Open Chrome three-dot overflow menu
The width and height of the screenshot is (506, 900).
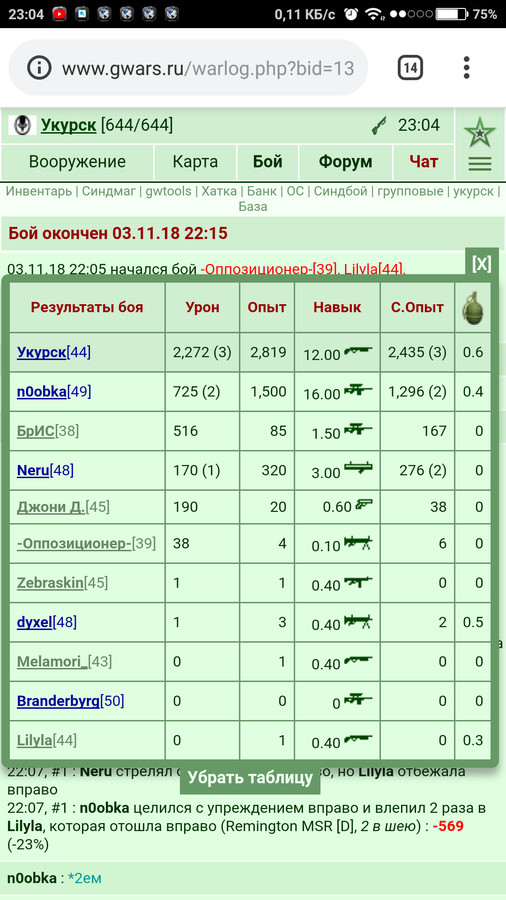(467, 68)
